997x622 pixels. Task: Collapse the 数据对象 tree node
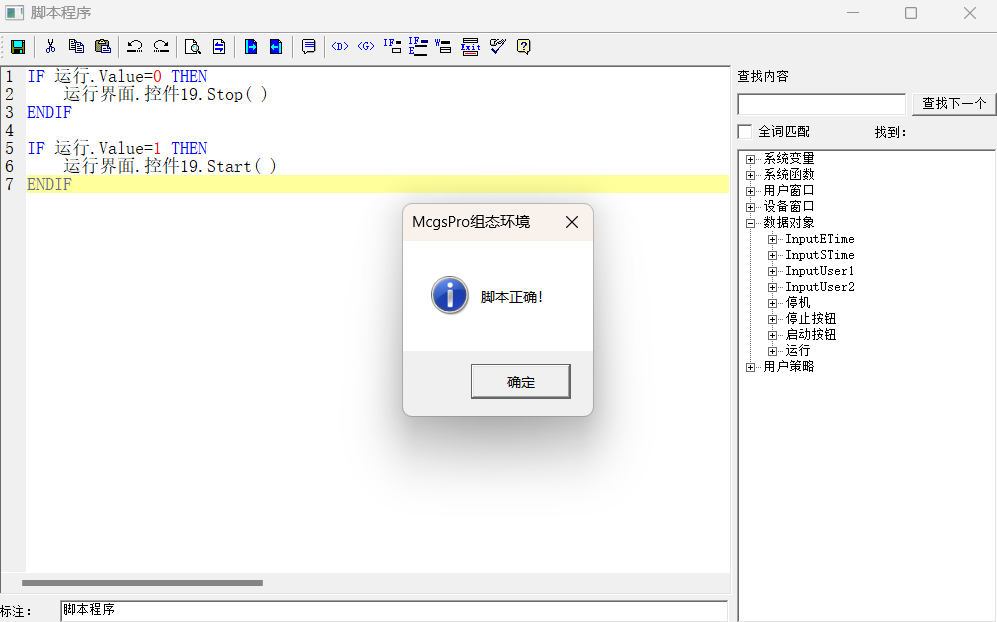tap(751, 223)
